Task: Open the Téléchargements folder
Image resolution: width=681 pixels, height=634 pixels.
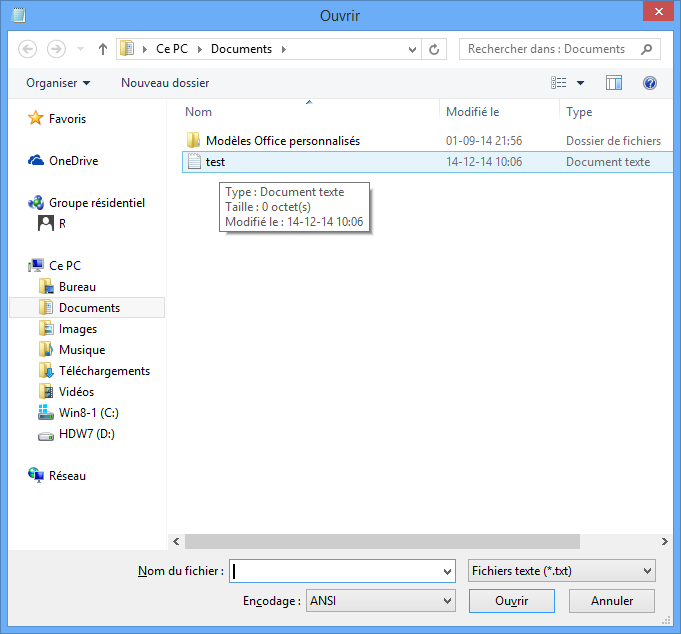Action: coord(104,371)
